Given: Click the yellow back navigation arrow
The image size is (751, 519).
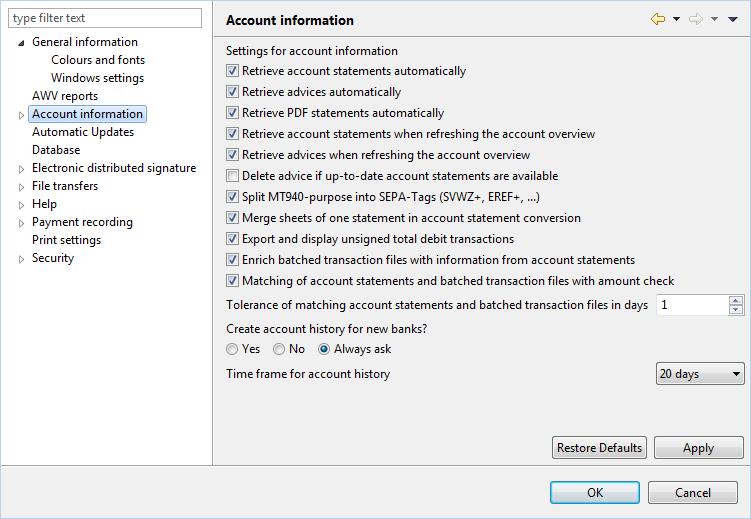Looking at the screenshot, I should click(x=658, y=19).
